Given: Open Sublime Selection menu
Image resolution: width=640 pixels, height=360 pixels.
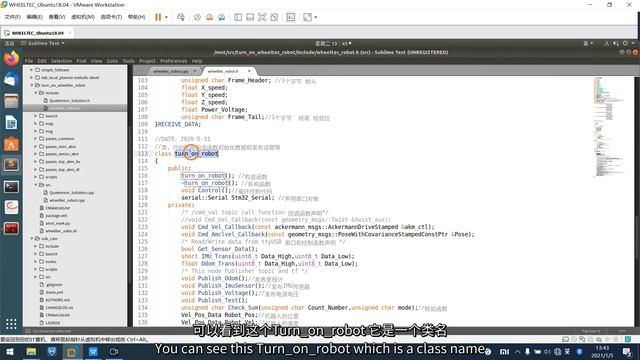Looking at the screenshot, I should [x=61, y=61].
